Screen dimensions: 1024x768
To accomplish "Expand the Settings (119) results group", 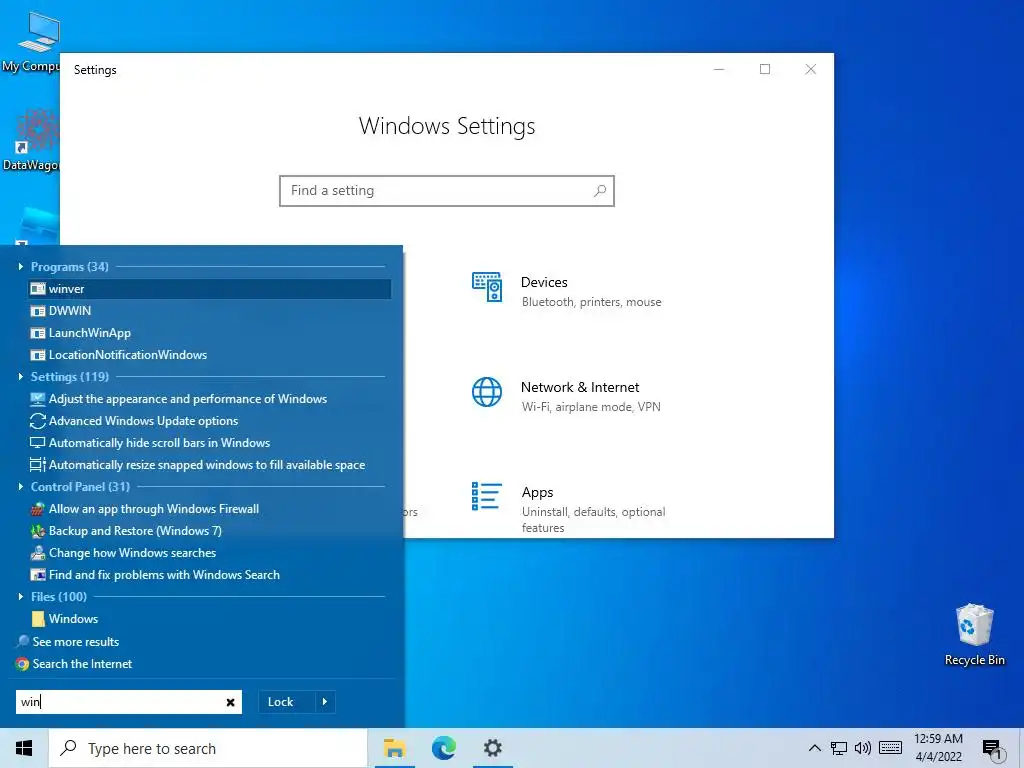I will click(x=20, y=377).
